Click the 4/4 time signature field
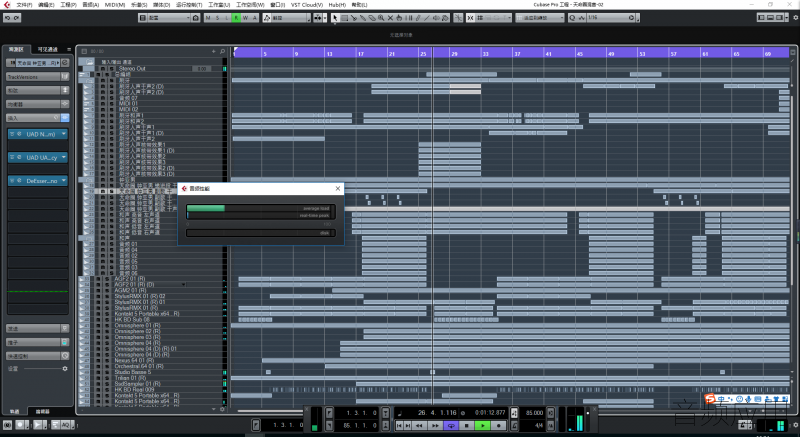 [x=539, y=425]
